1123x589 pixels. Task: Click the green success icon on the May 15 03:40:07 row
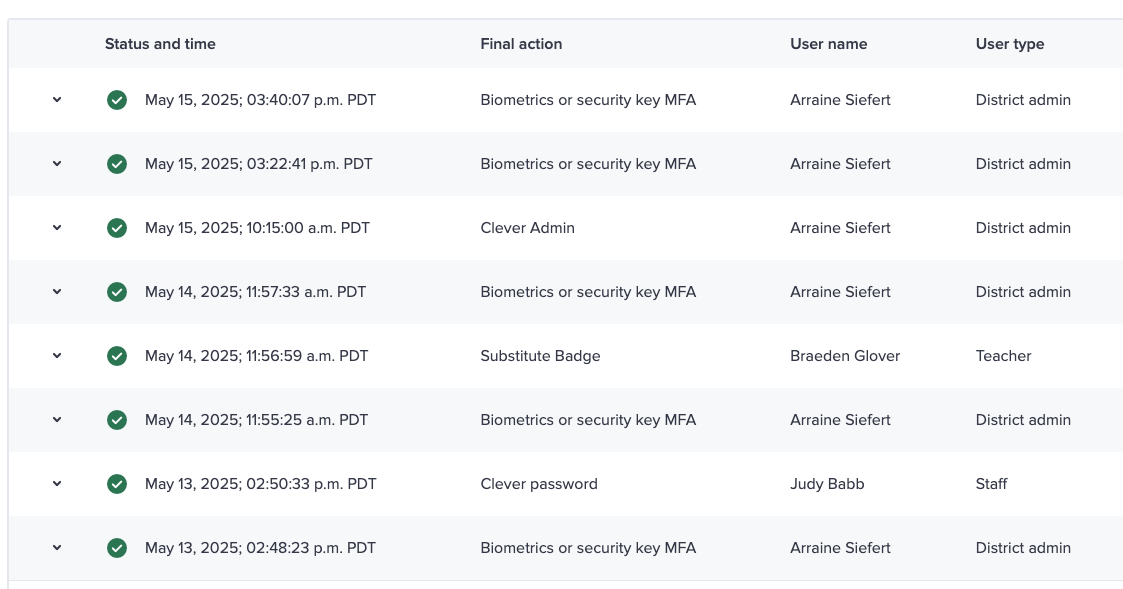click(x=117, y=100)
